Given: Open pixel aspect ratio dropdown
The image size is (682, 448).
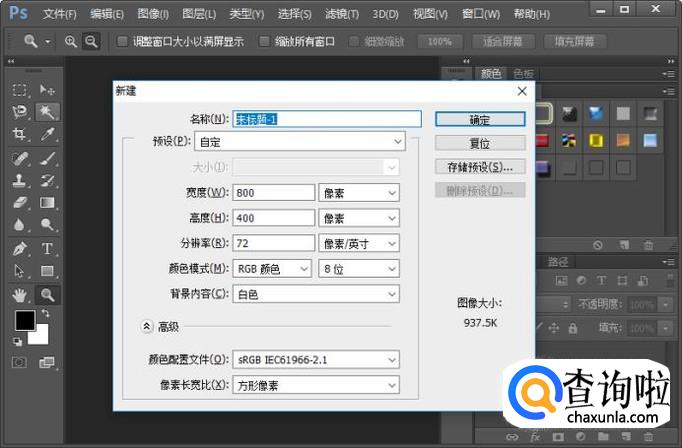Looking at the screenshot, I should tap(316, 385).
